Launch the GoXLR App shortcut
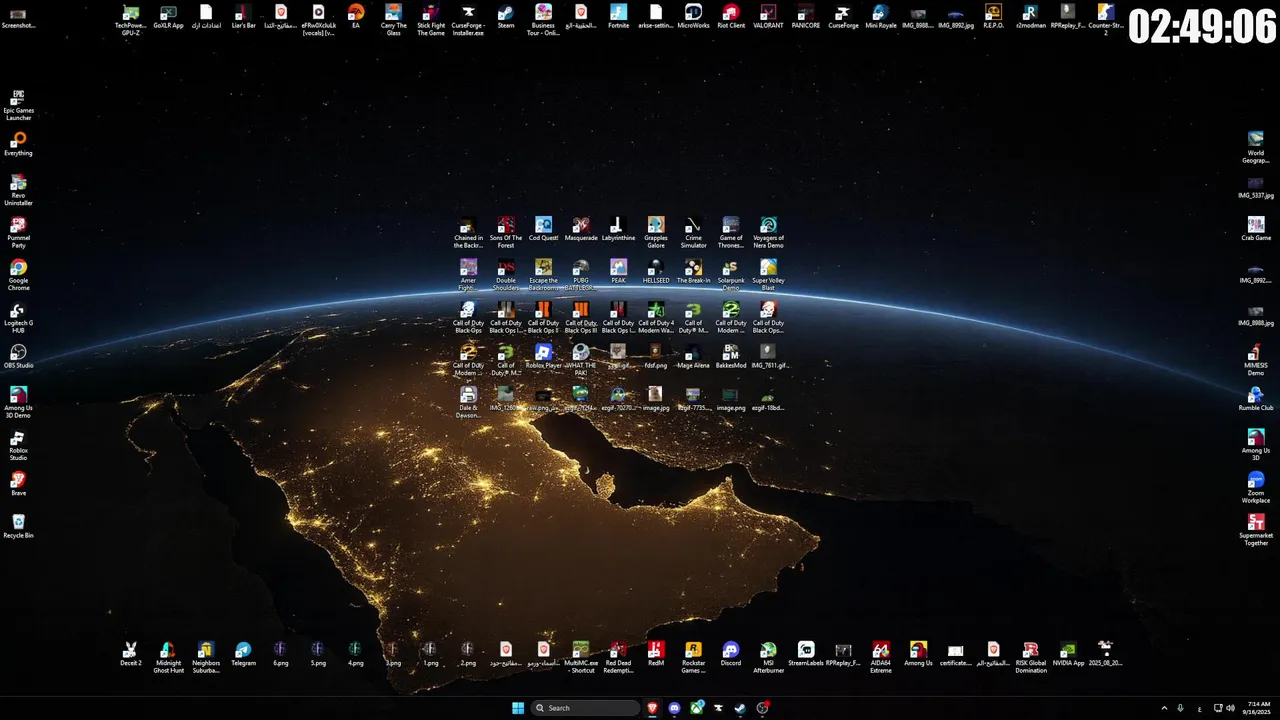Image resolution: width=1280 pixels, height=720 pixels. (x=168, y=17)
